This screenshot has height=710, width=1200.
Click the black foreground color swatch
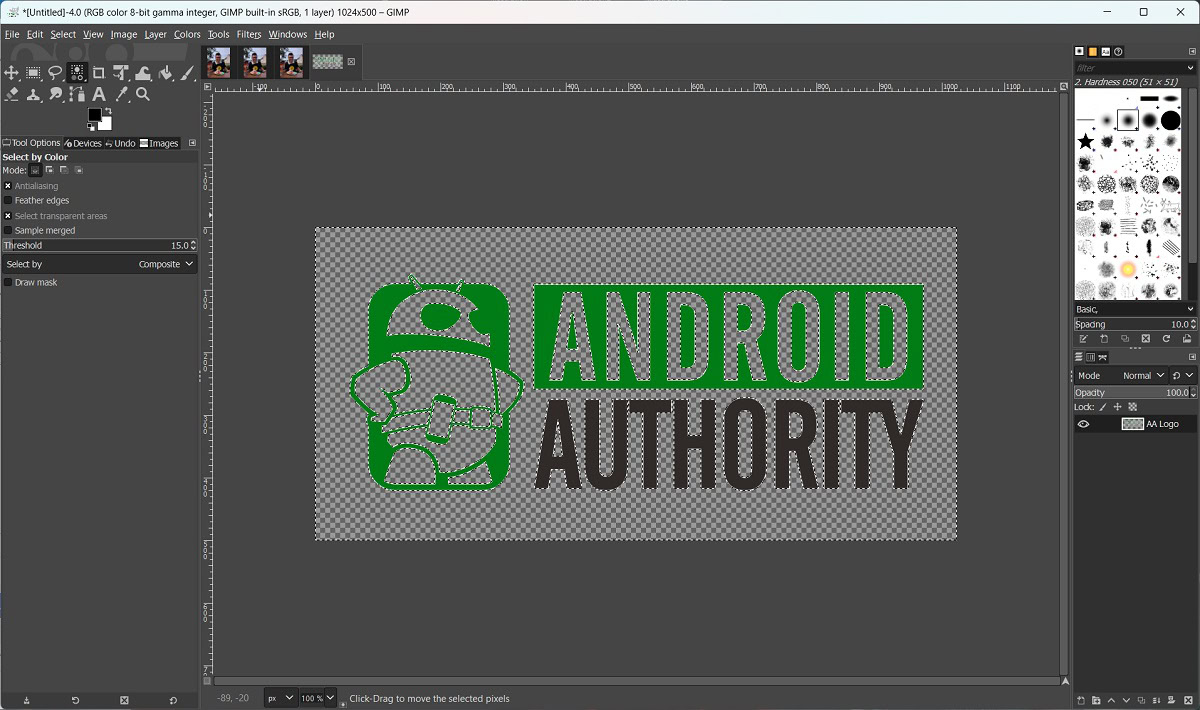pyautogui.click(x=94, y=116)
